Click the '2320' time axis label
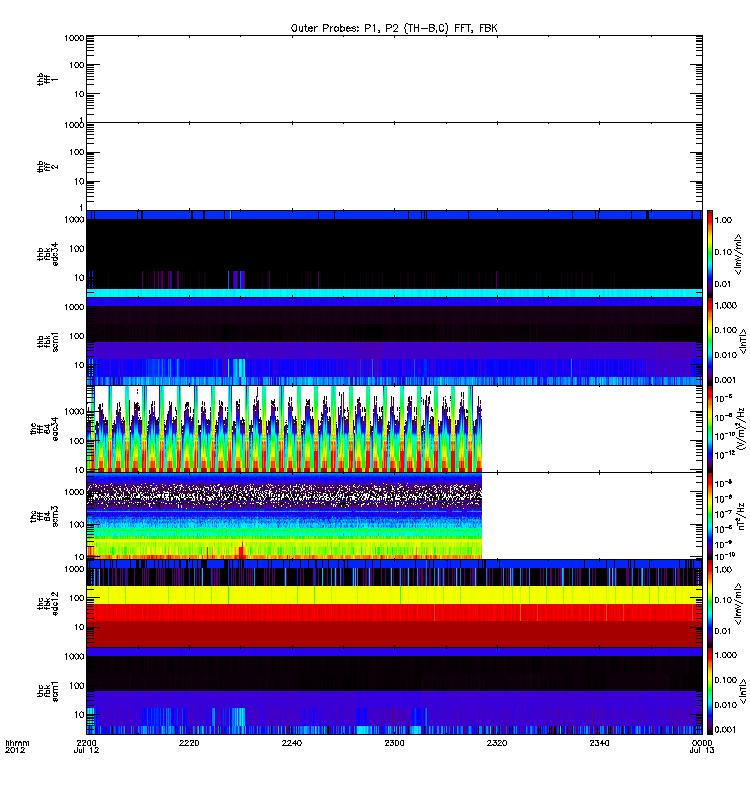This screenshot has width=750, height=800. (x=497, y=743)
